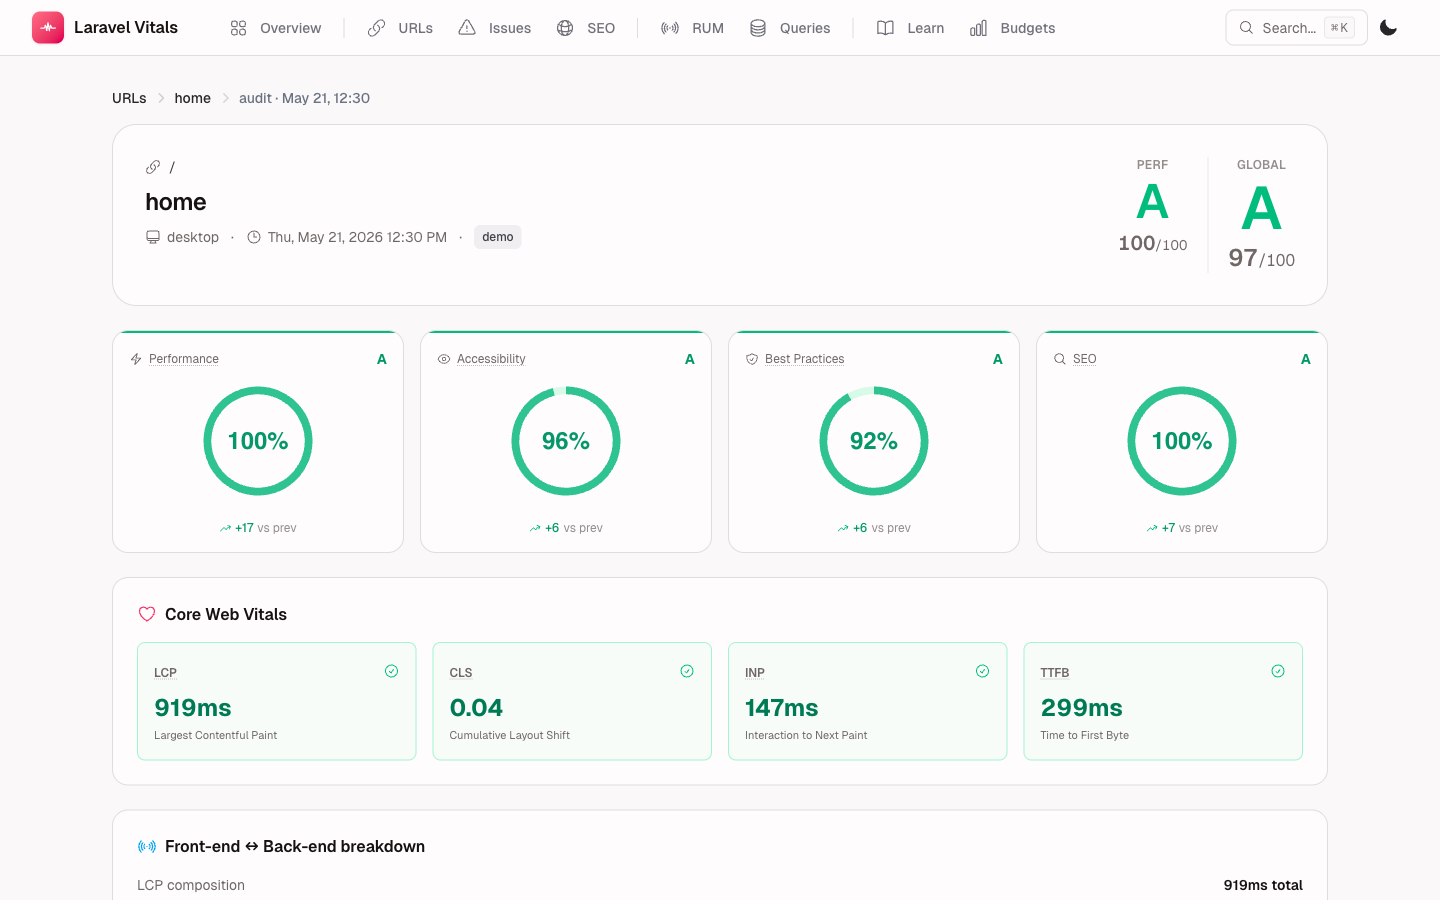
Task: Open the Overview nav item
Action: pos(276,28)
